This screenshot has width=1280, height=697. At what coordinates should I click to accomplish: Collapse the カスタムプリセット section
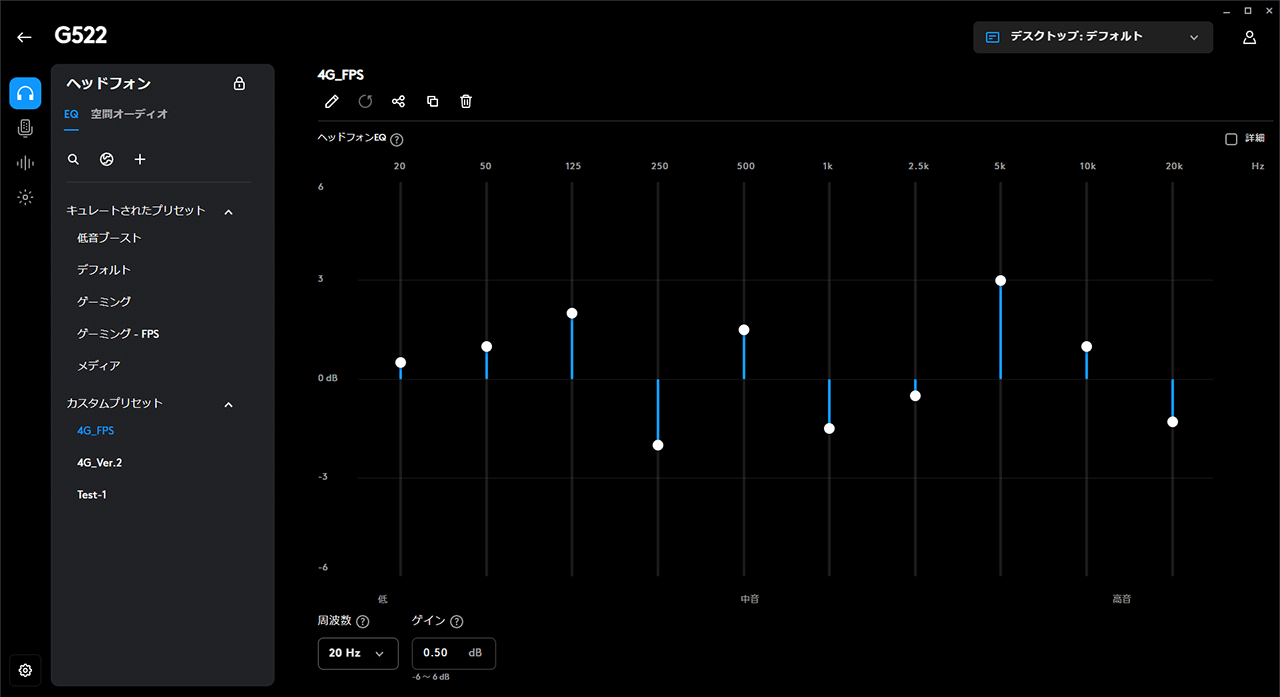(228, 404)
